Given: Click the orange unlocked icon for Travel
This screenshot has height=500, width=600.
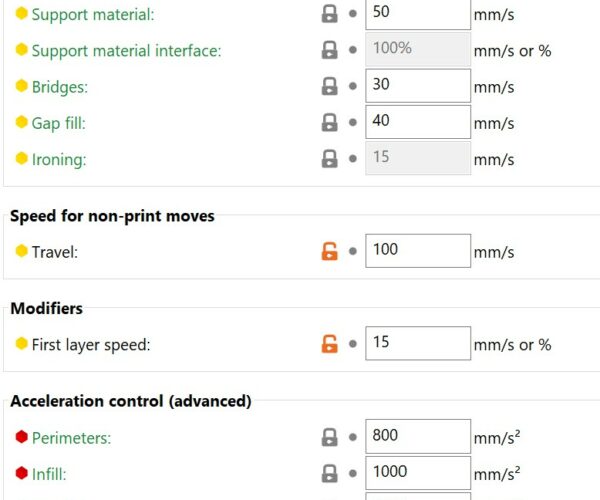Looking at the screenshot, I should (329, 251).
